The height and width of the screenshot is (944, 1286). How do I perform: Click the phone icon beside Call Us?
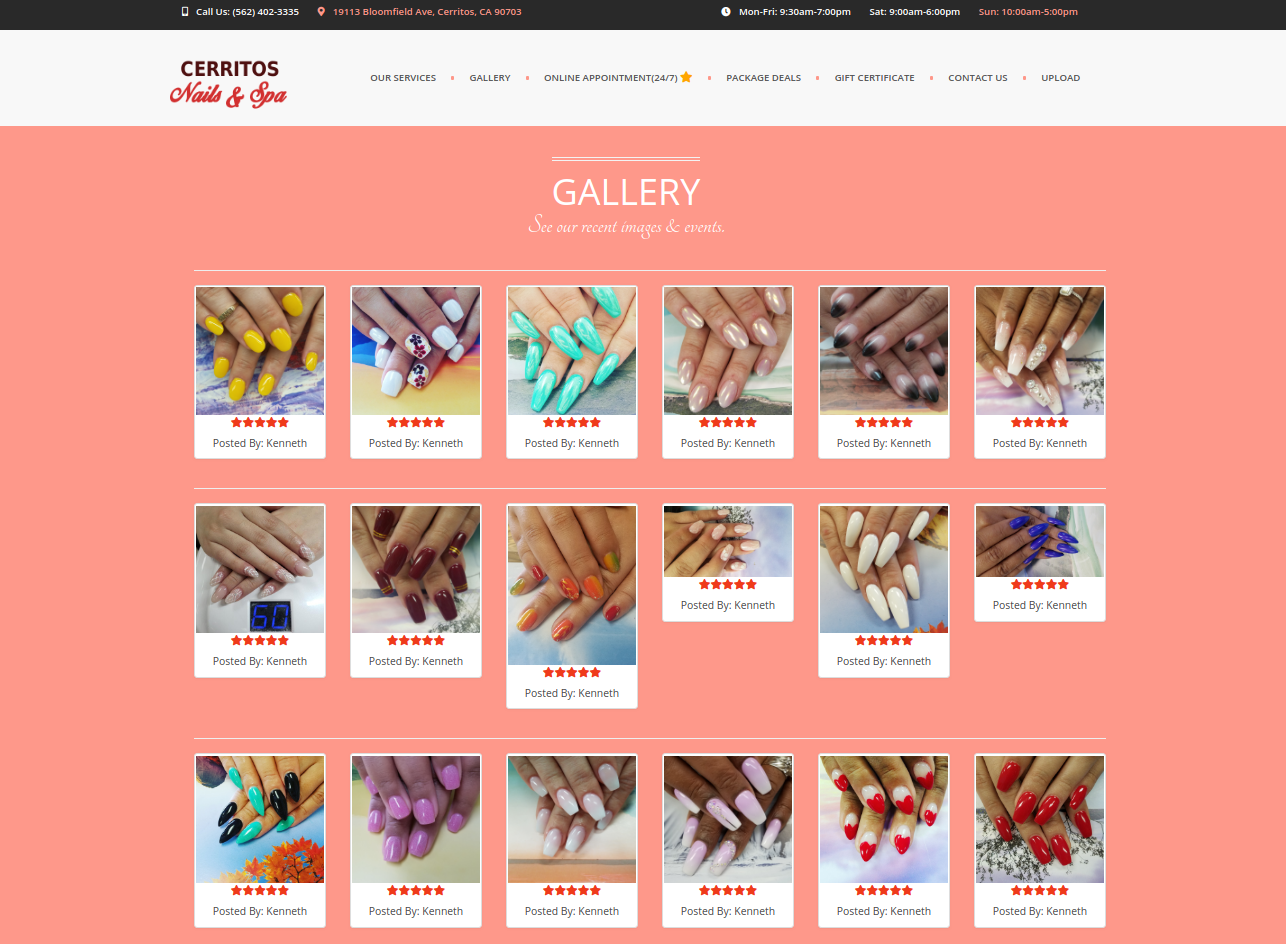[x=185, y=12]
